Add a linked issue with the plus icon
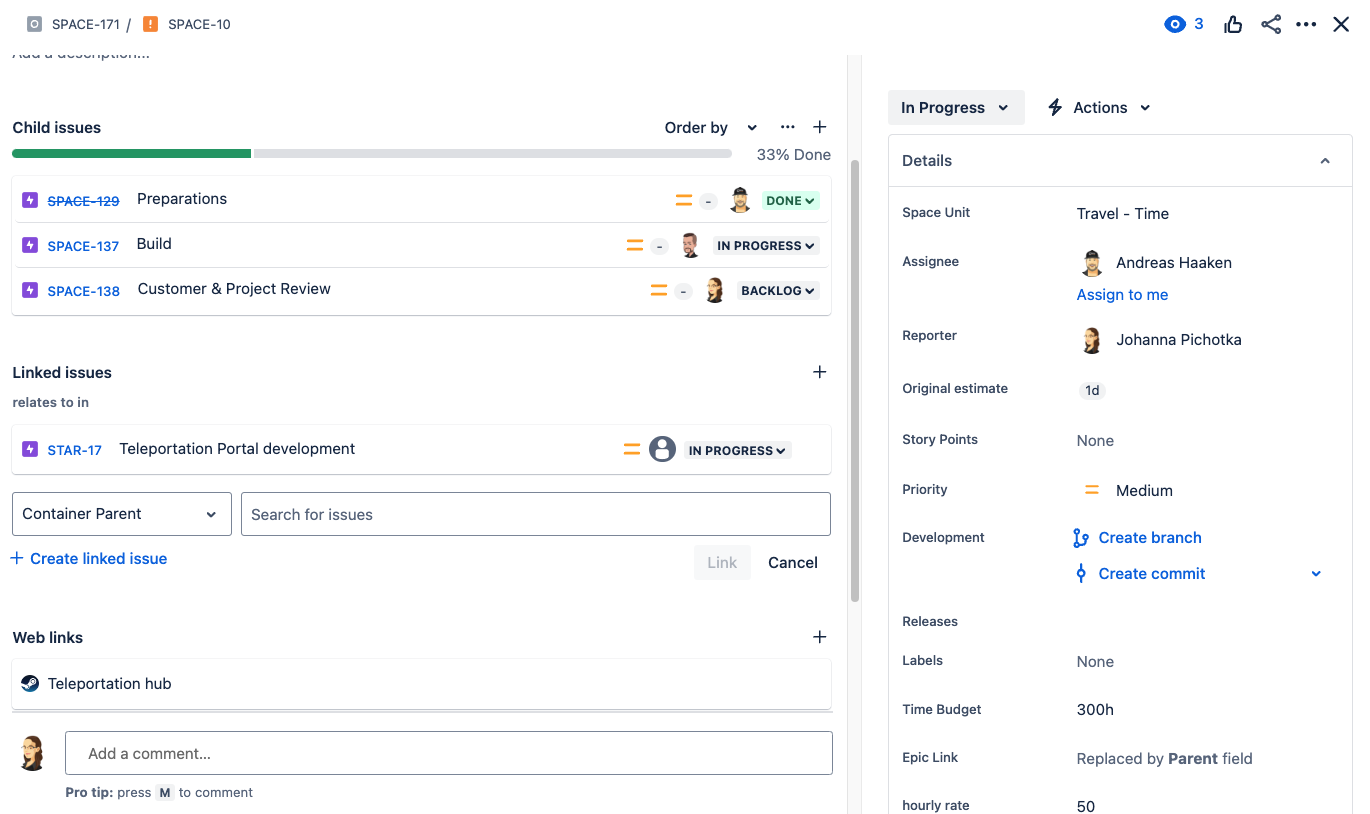This screenshot has width=1370, height=814. pos(819,371)
